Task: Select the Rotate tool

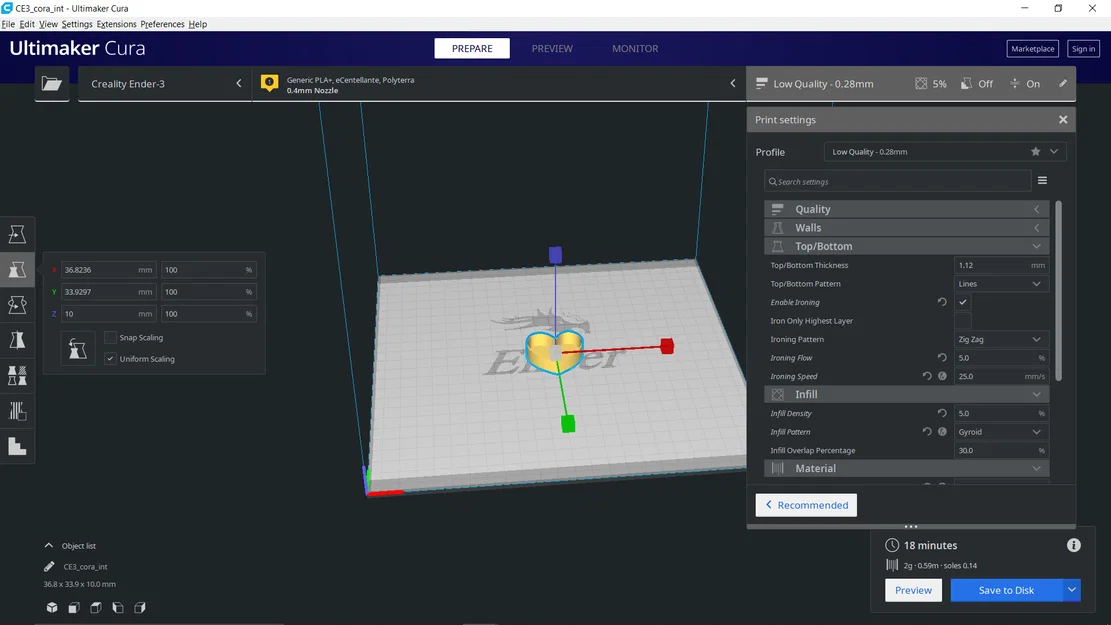Action: (x=17, y=305)
